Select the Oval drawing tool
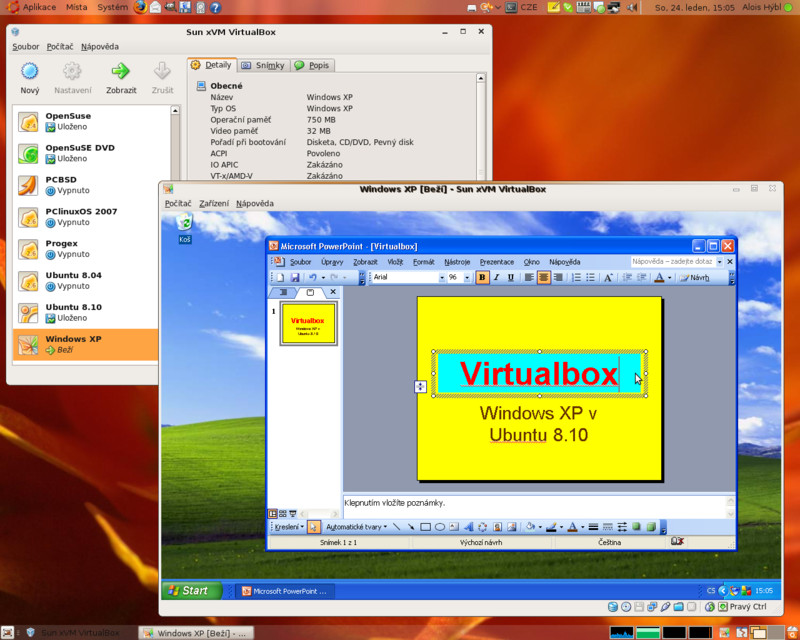Image resolution: width=800 pixels, height=640 pixels. (x=439, y=527)
